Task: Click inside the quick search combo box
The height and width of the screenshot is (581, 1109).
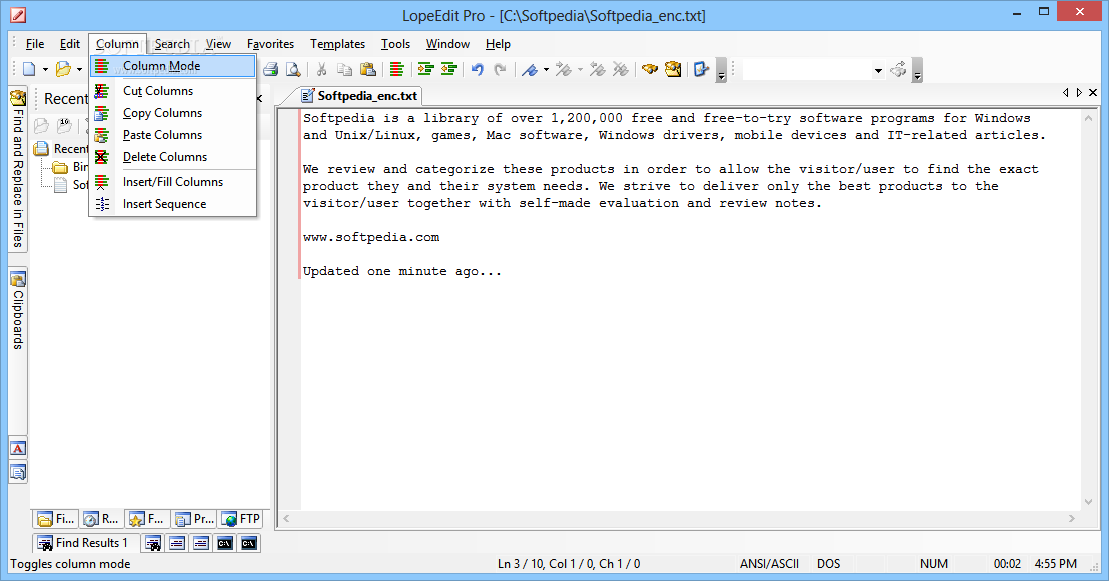Action: (806, 70)
